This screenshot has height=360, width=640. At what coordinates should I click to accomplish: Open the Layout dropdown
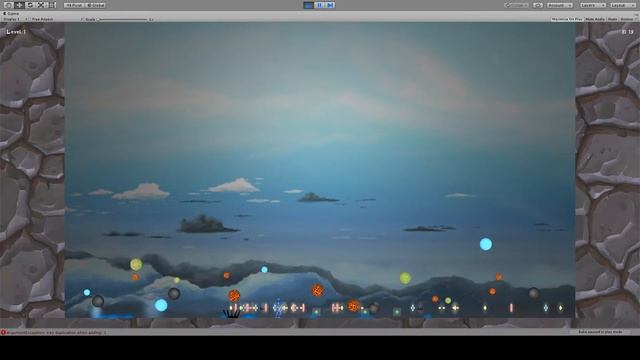[623, 5]
